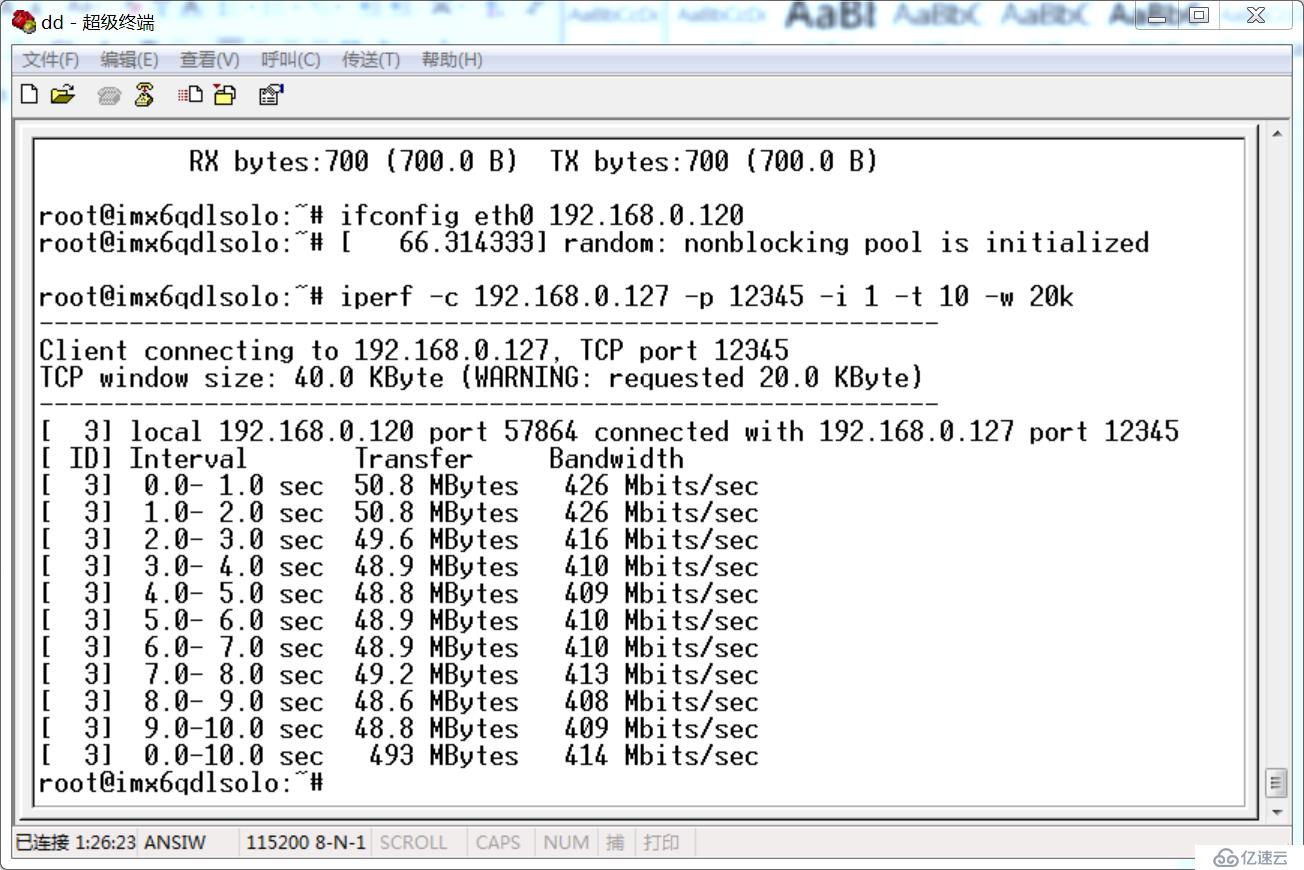This screenshot has width=1304, height=870.
Task: Open the 呼叫(C) menu
Action: (x=291, y=60)
